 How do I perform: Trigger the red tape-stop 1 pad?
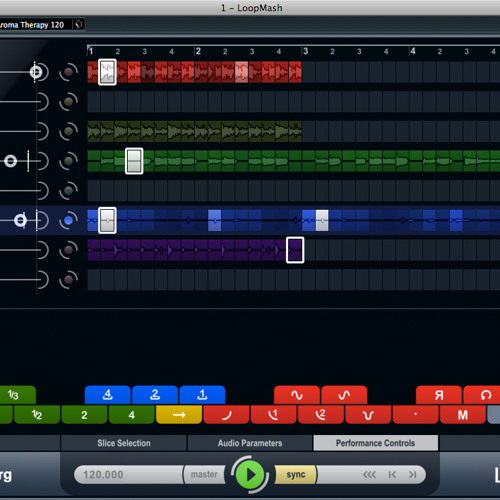[274, 415]
